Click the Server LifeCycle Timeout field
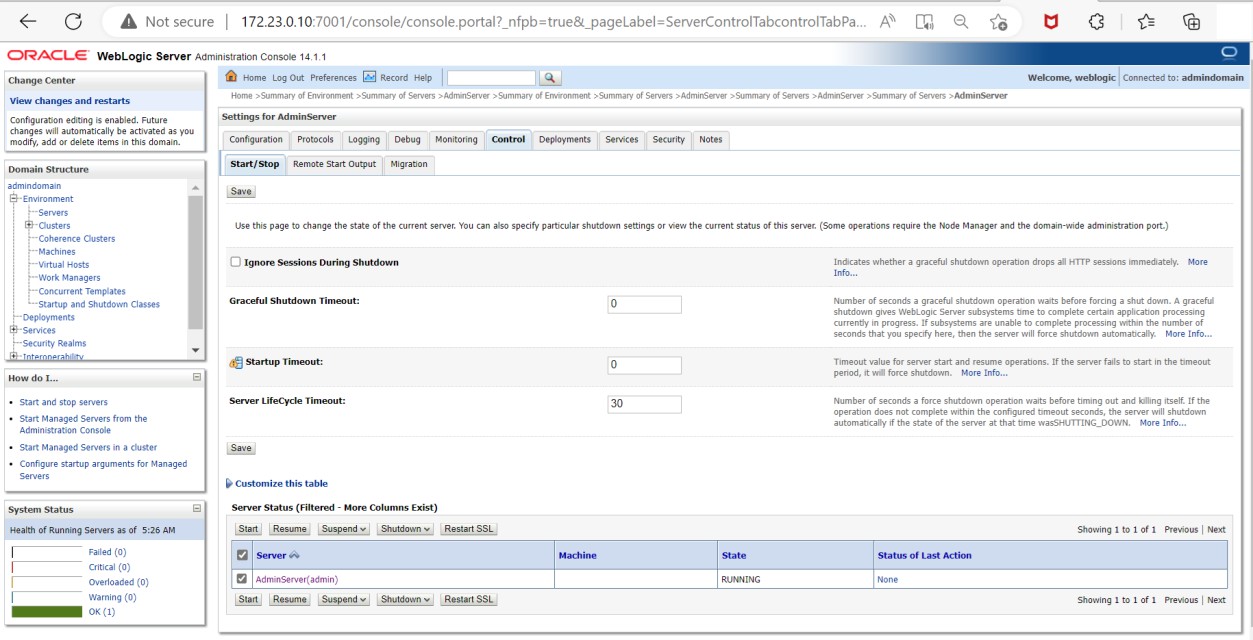This screenshot has height=640, width=1253. pyautogui.click(x=644, y=404)
